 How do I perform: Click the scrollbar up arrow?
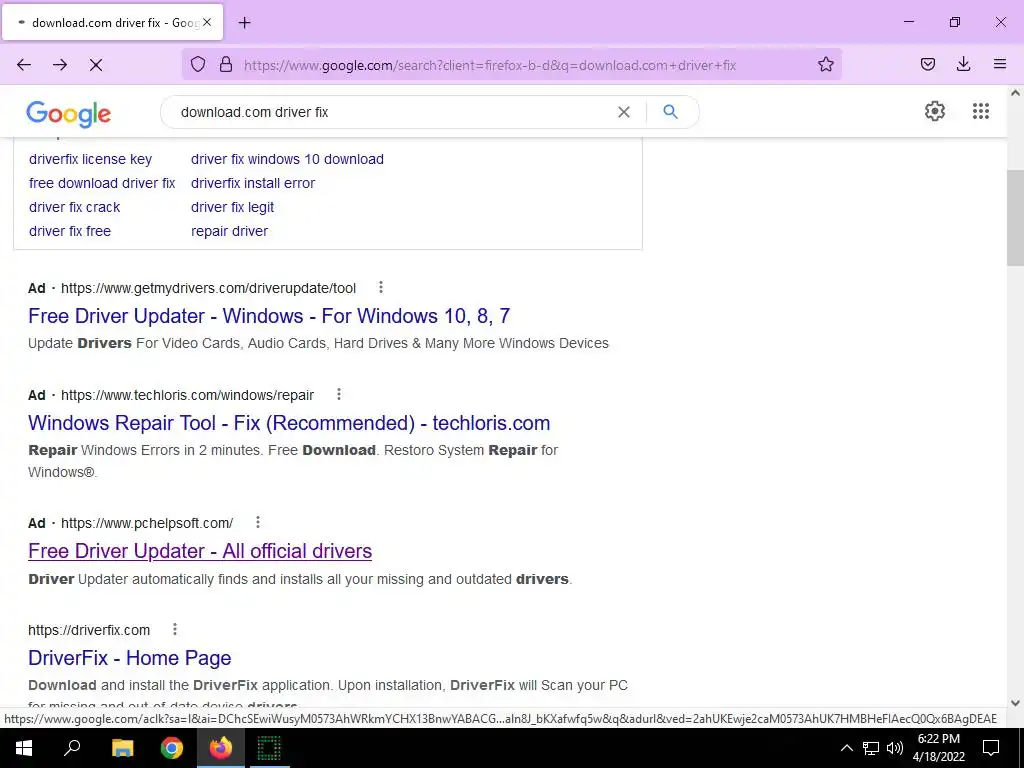click(x=1015, y=93)
